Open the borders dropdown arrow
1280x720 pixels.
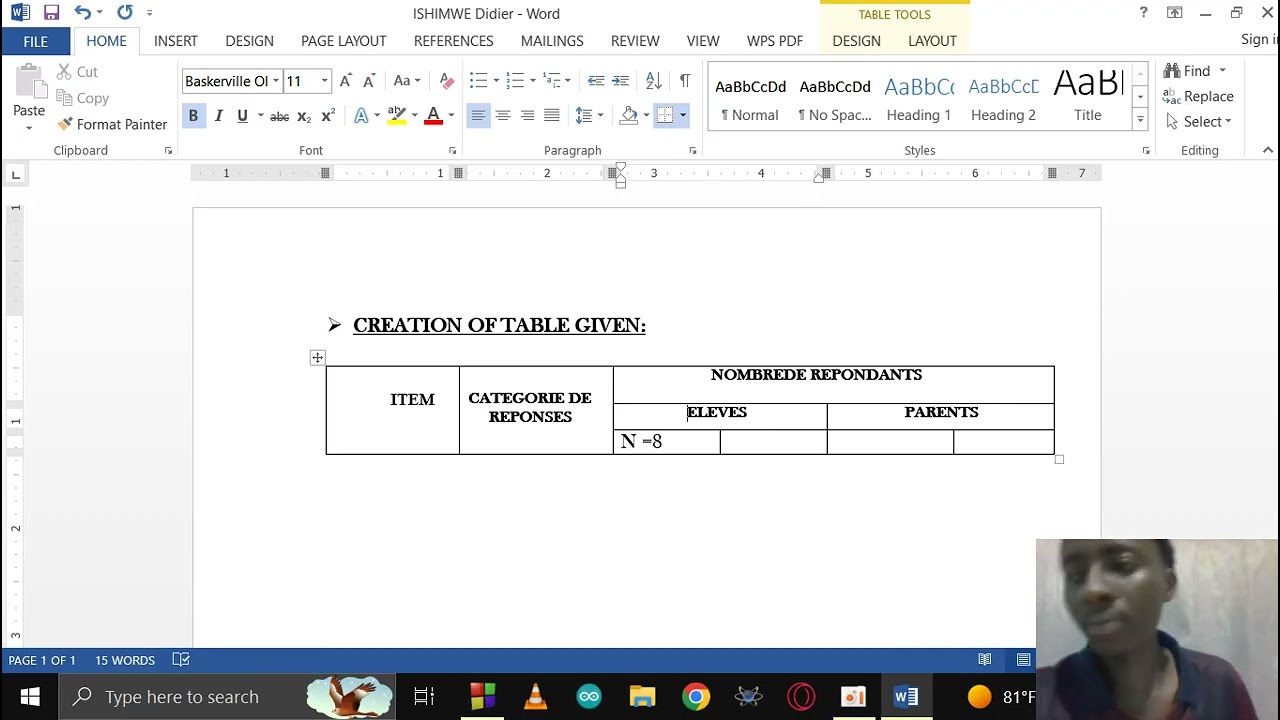683,116
